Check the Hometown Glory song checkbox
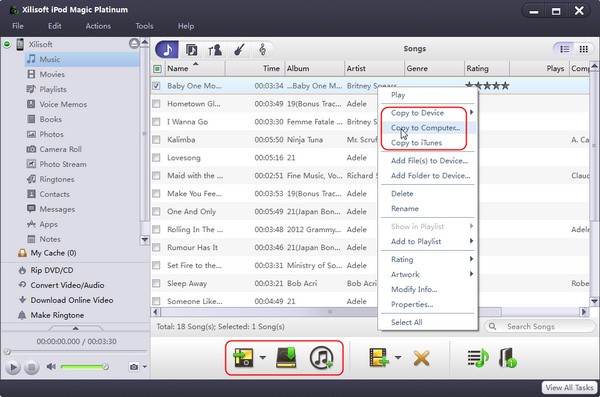This screenshot has height=397, width=600. point(156,104)
